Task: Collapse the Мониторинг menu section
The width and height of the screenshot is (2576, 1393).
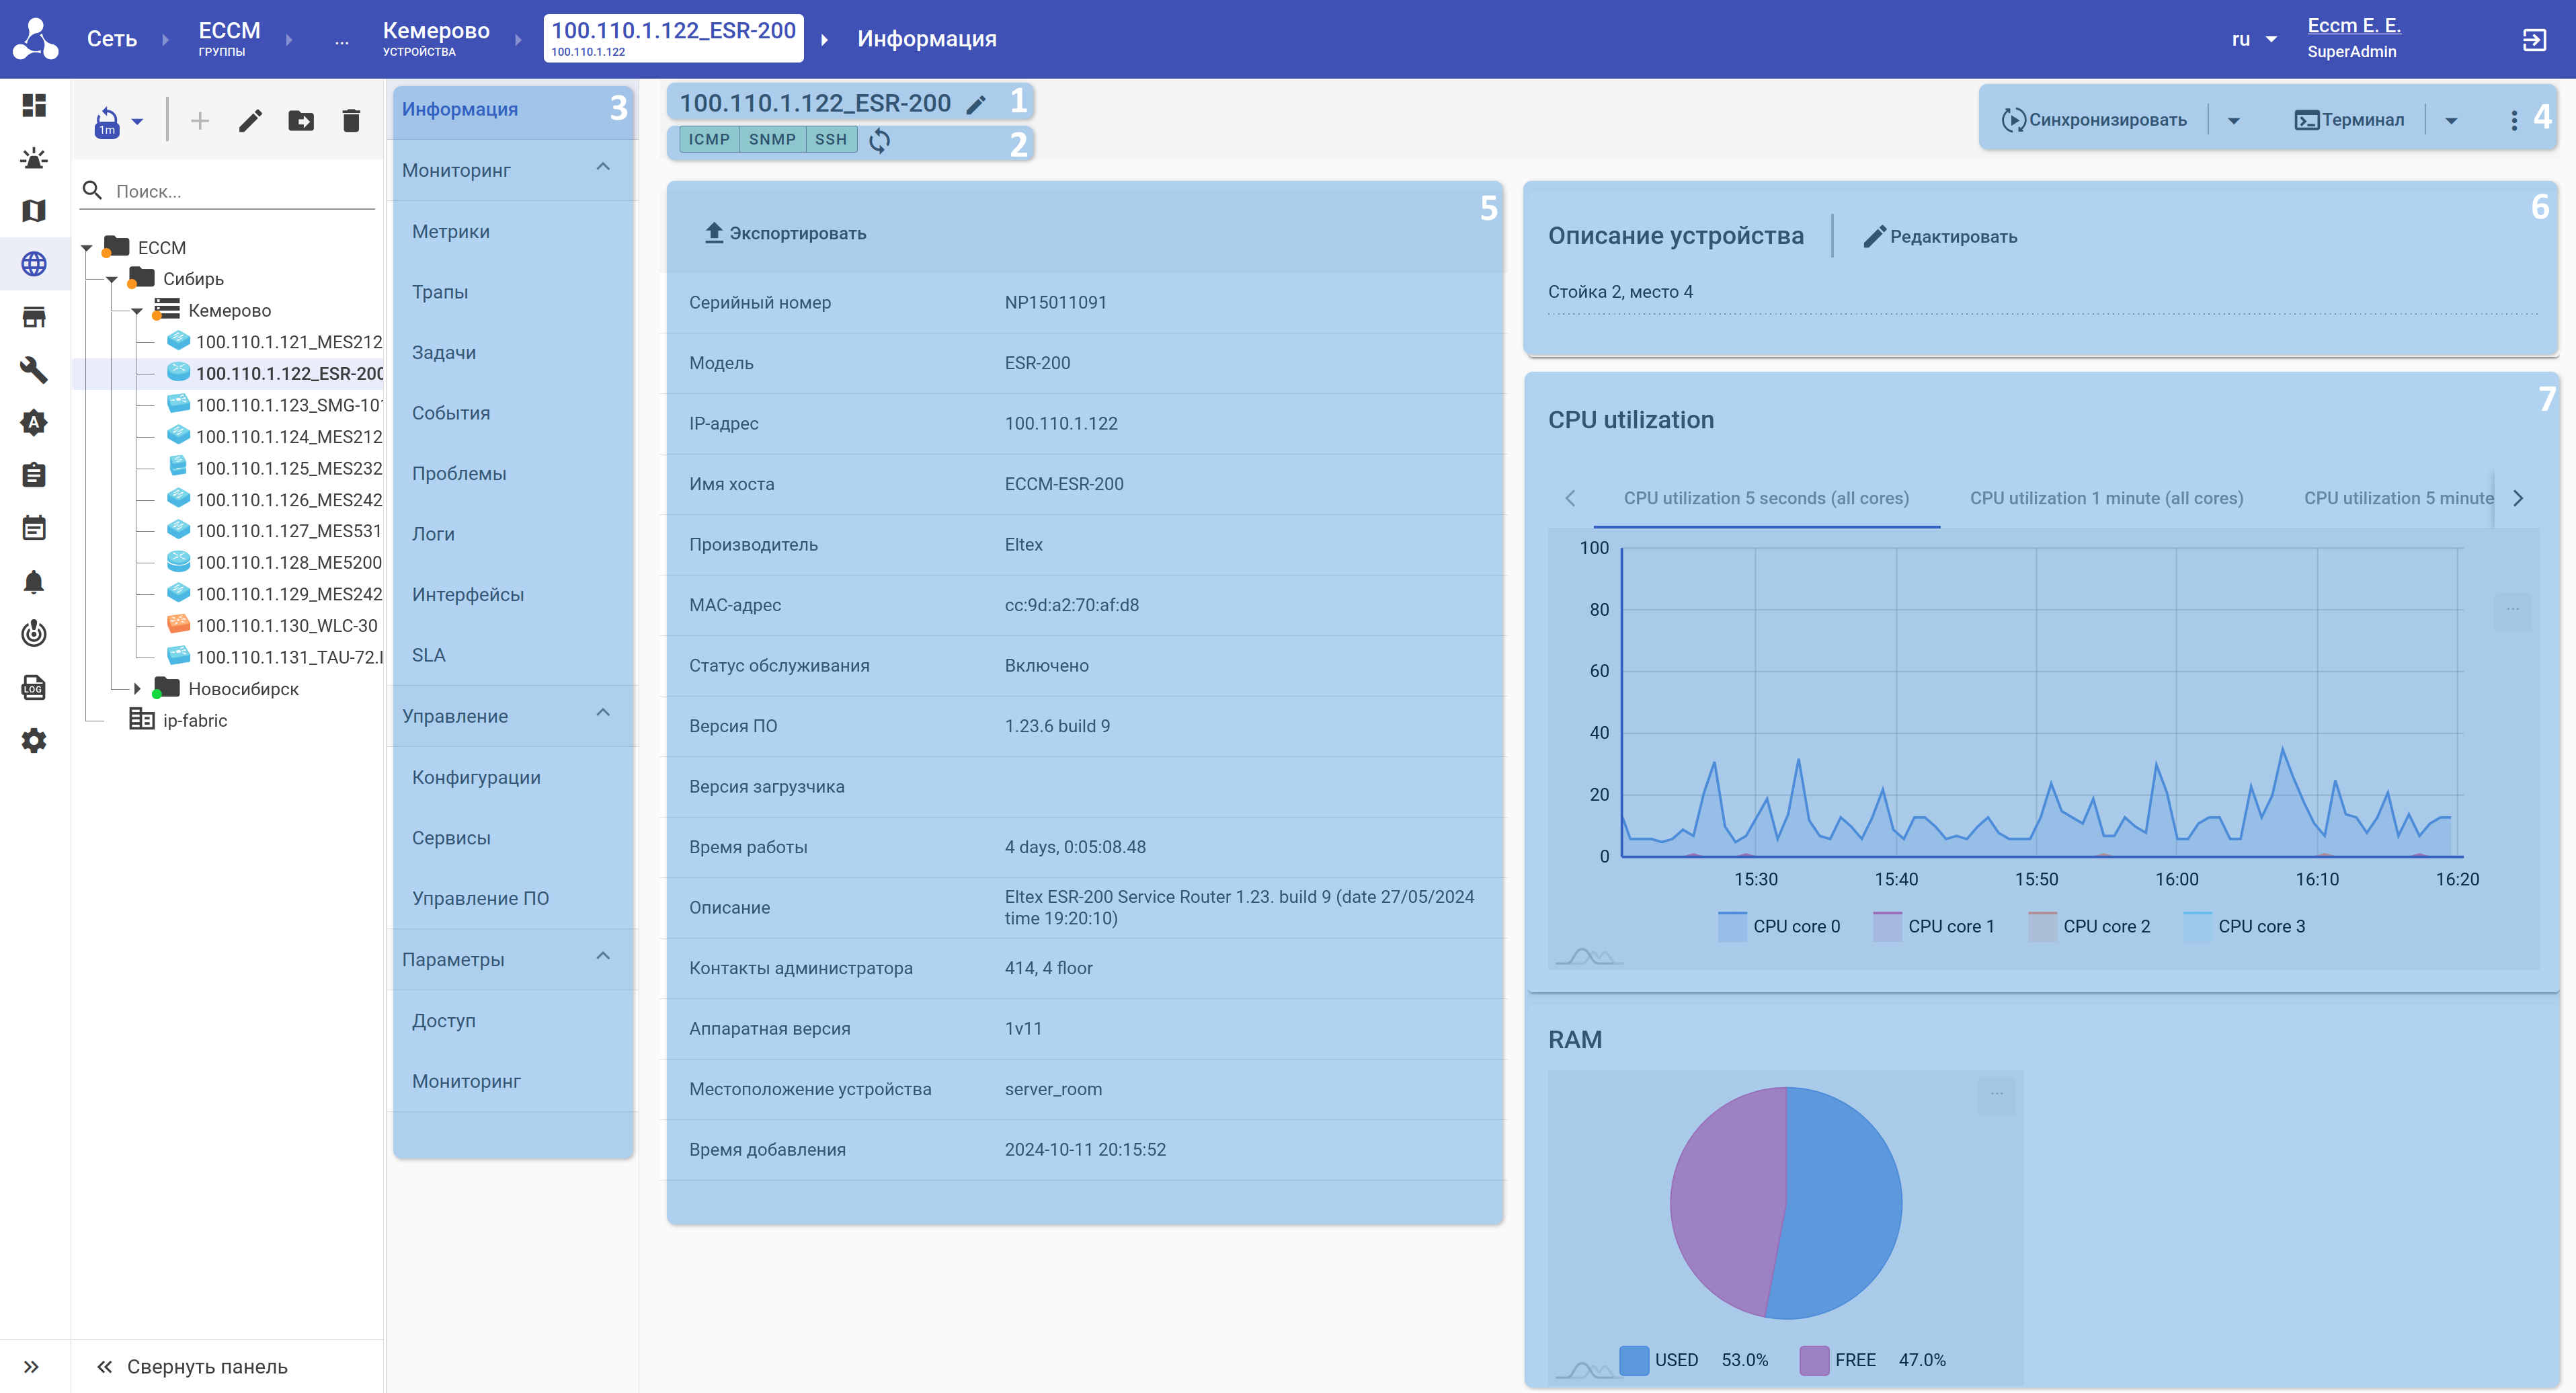Action: [603, 168]
